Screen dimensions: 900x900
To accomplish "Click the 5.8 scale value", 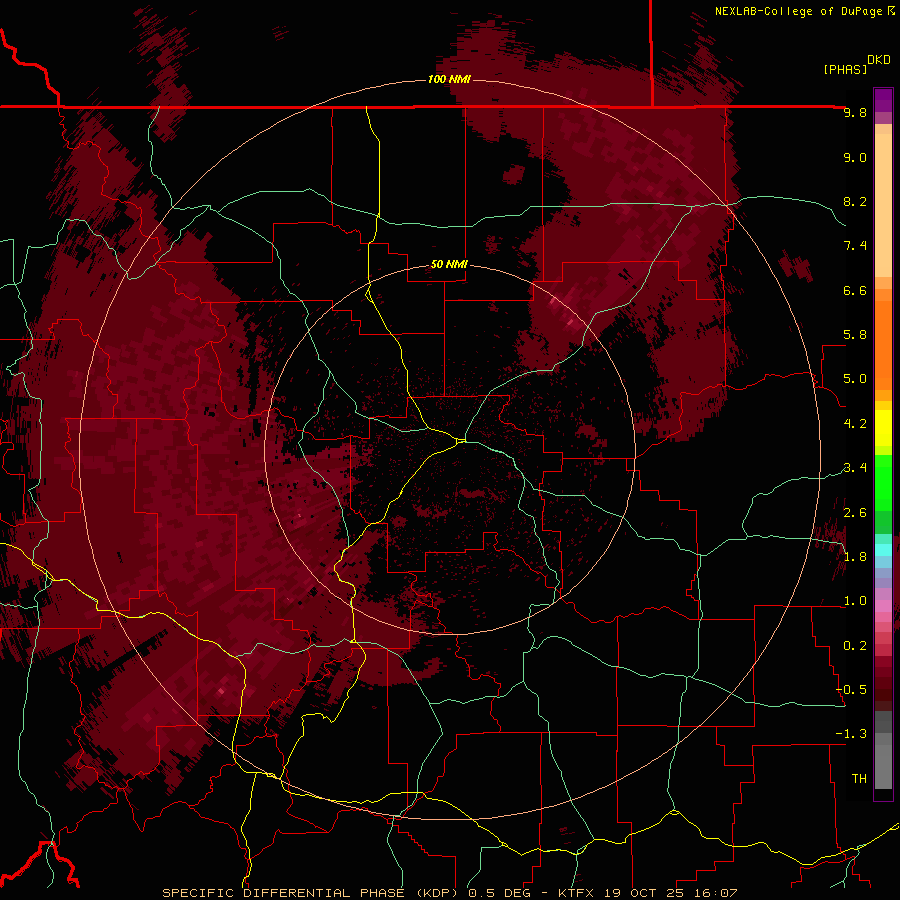I will (x=855, y=335).
